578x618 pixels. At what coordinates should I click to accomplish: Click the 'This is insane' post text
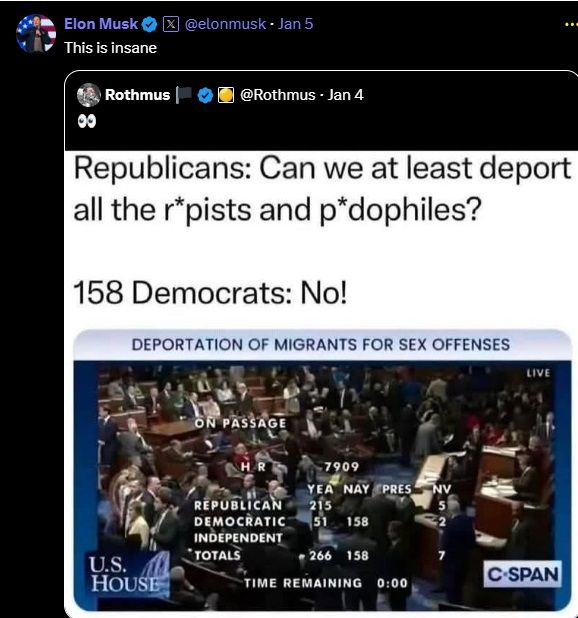[x=111, y=48]
